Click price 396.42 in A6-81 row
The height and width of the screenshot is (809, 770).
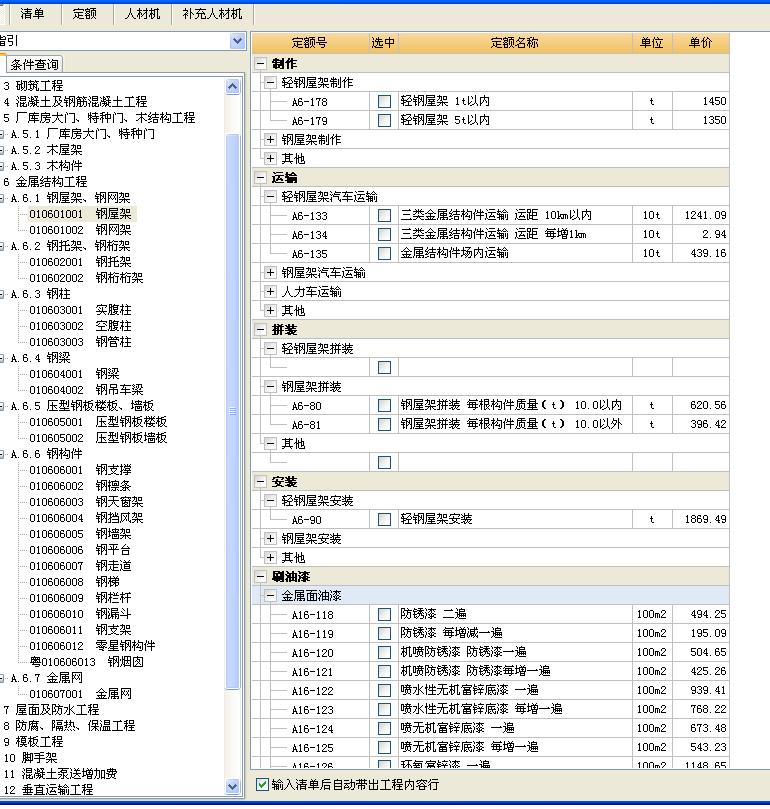click(708, 425)
